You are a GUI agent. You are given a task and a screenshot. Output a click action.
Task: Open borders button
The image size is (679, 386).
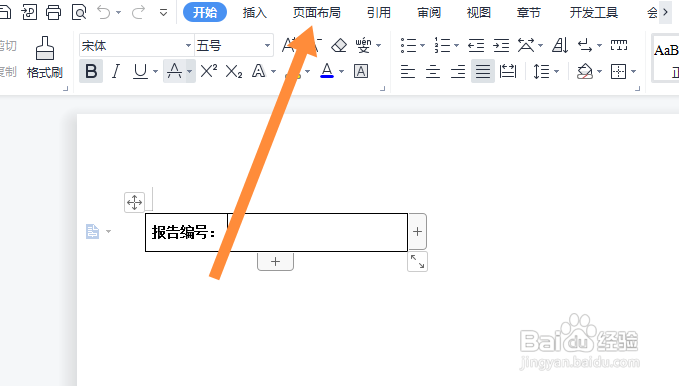point(618,71)
